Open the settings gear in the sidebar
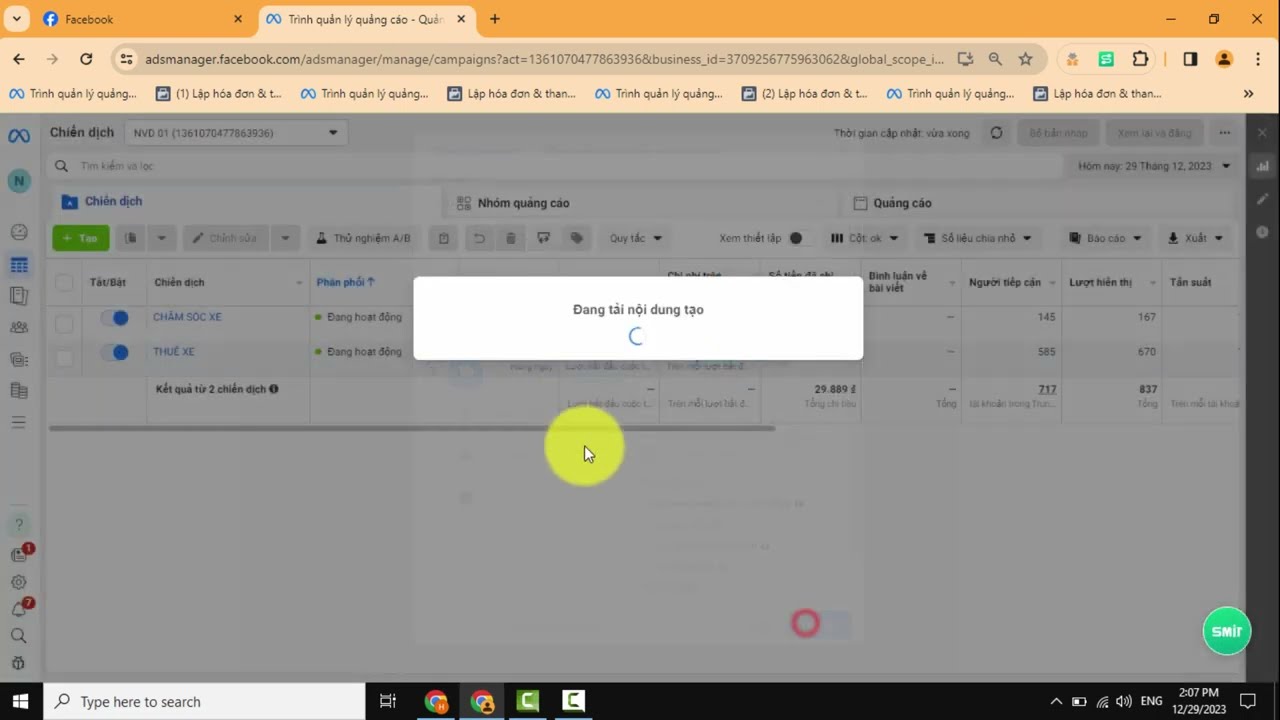The image size is (1280, 720). 18,582
